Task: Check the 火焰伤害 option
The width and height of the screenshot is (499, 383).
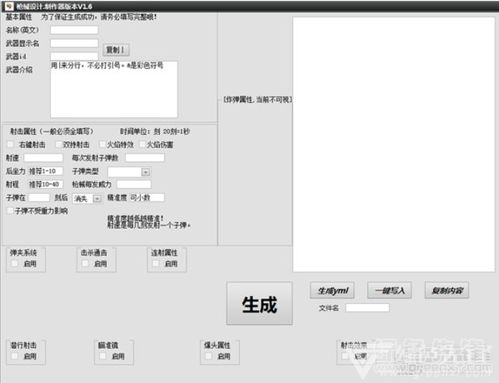Action: coord(143,144)
